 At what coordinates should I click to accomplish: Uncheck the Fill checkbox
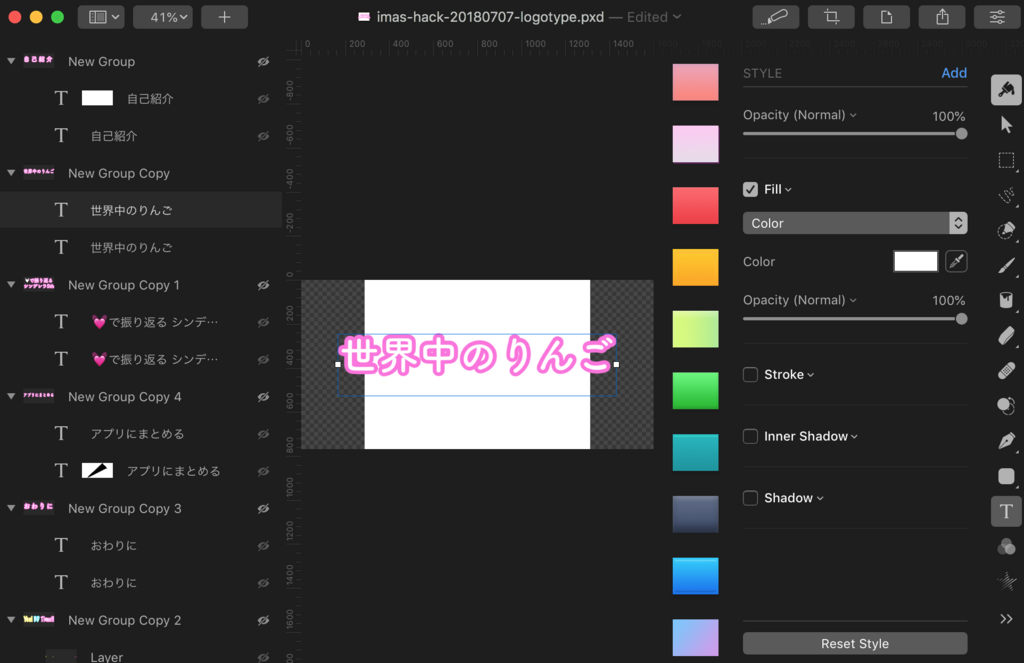pyautogui.click(x=750, y=189)
